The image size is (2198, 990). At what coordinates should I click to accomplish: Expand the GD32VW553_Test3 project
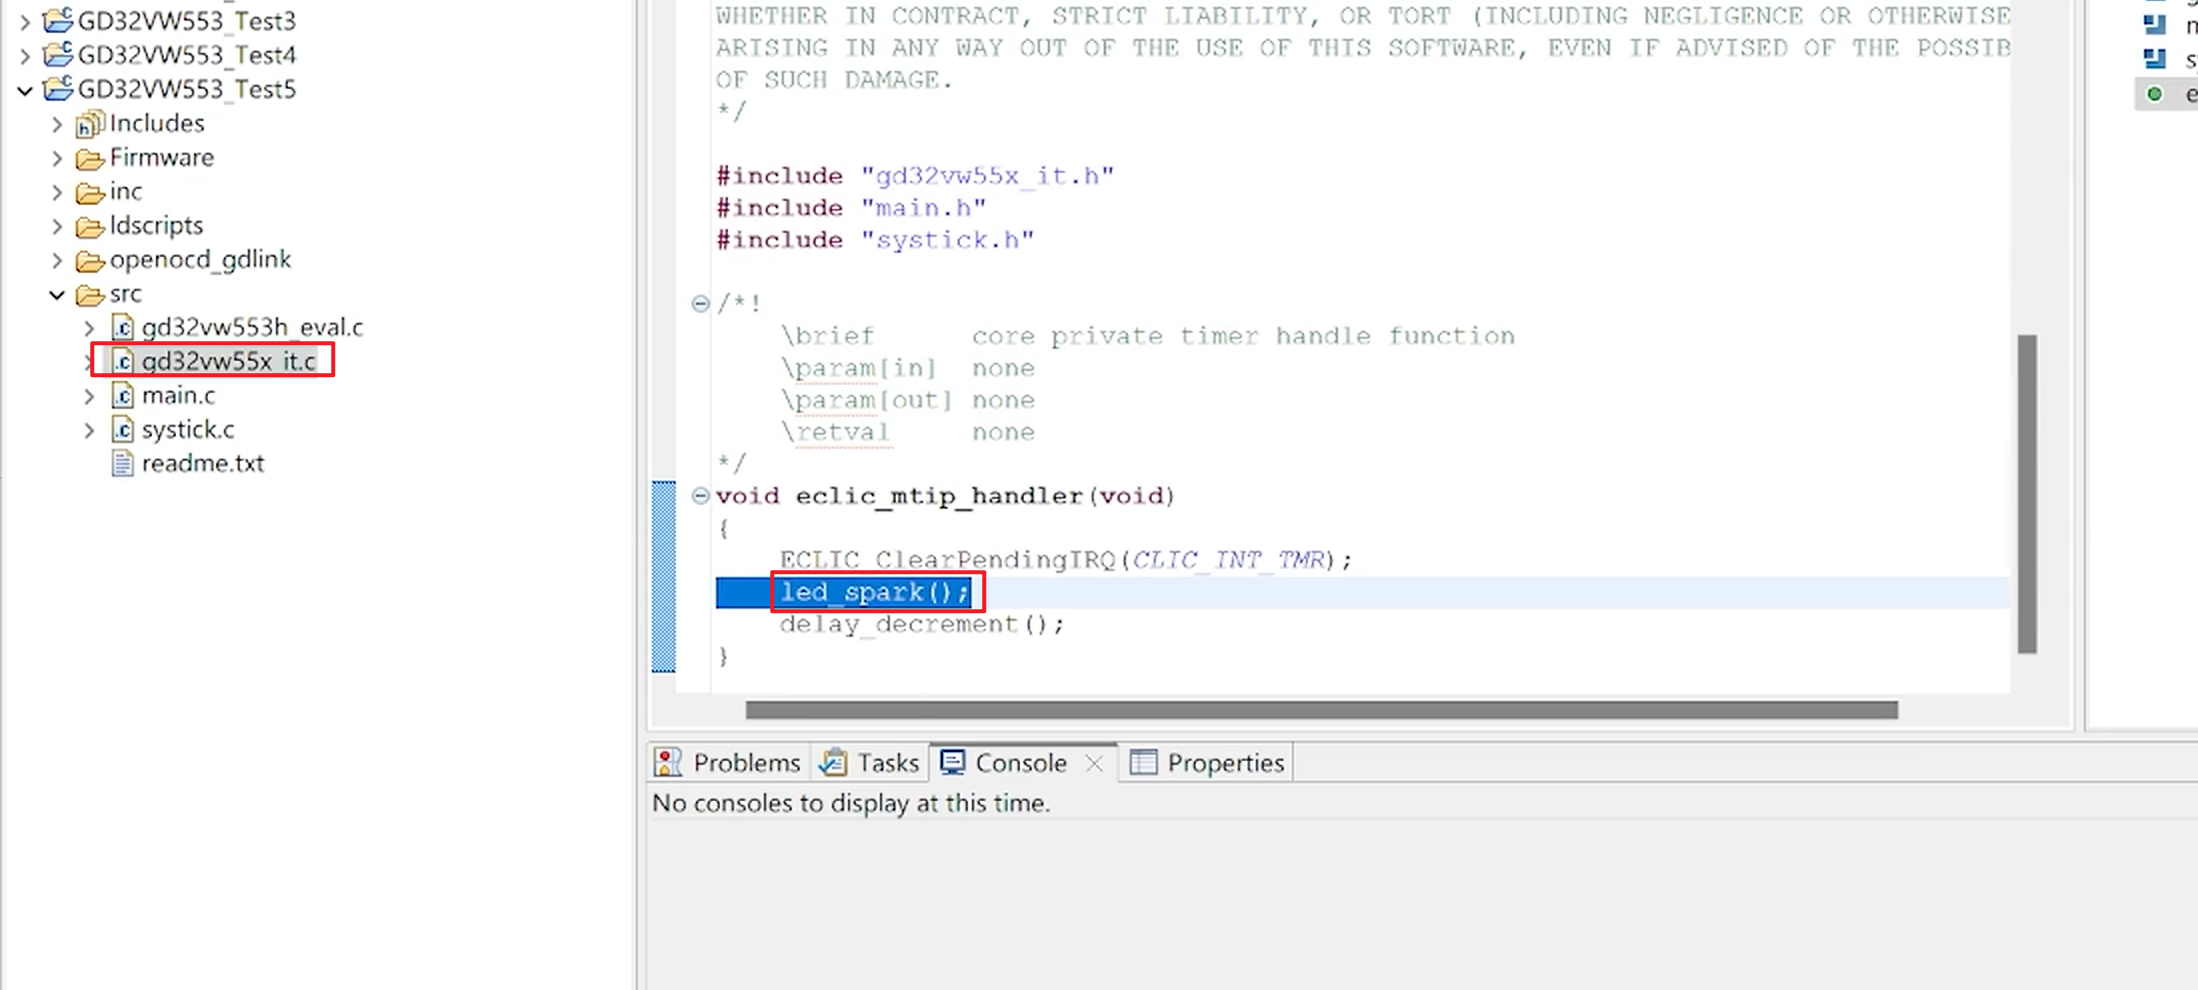pos(25,21)
